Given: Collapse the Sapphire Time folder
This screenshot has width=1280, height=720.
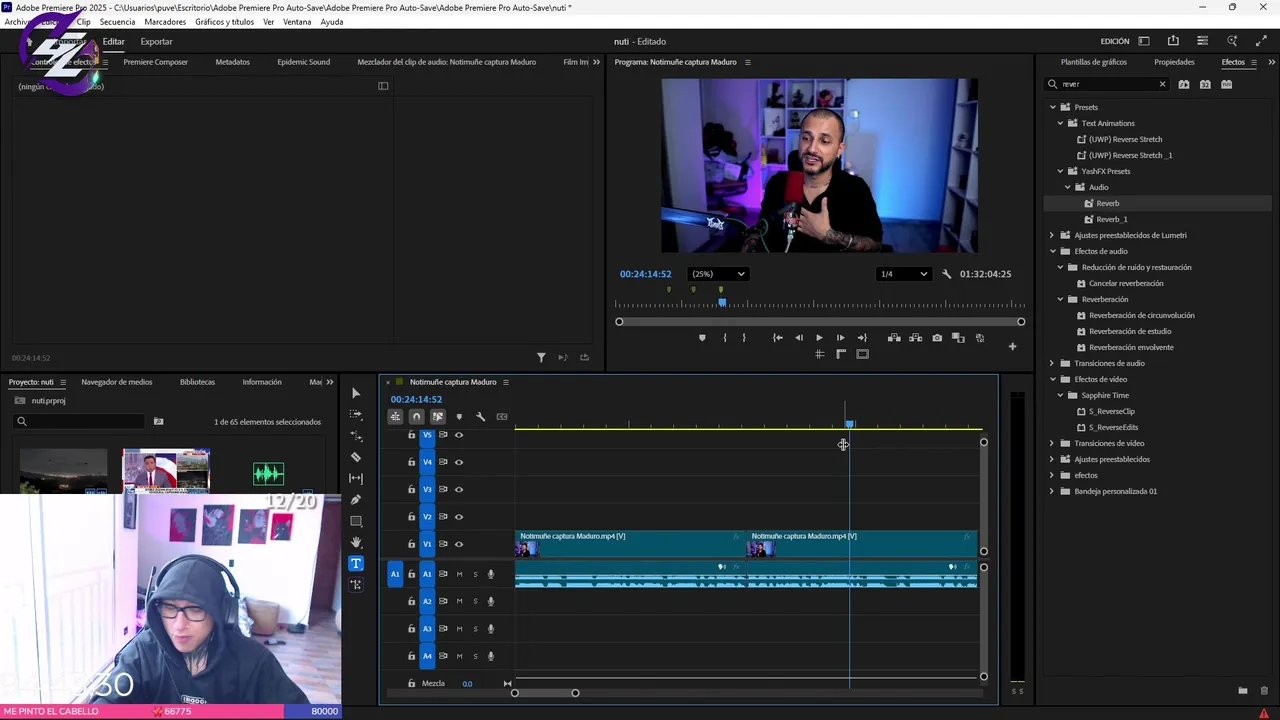Looking at the screenshot, I should 1060,395.
